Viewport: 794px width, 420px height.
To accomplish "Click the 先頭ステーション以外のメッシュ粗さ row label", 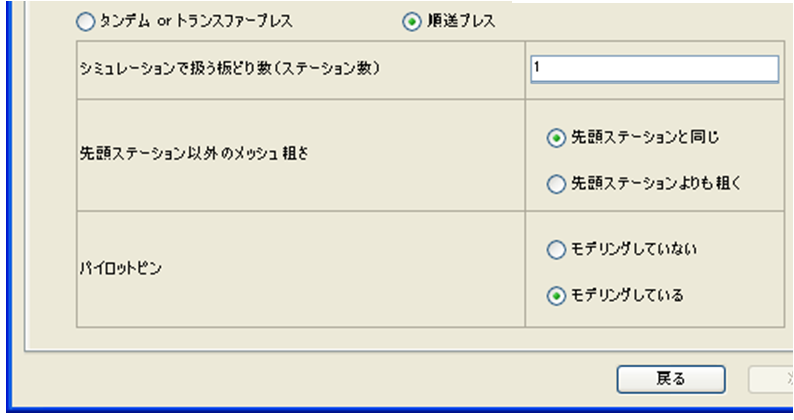I will [193, 153].
